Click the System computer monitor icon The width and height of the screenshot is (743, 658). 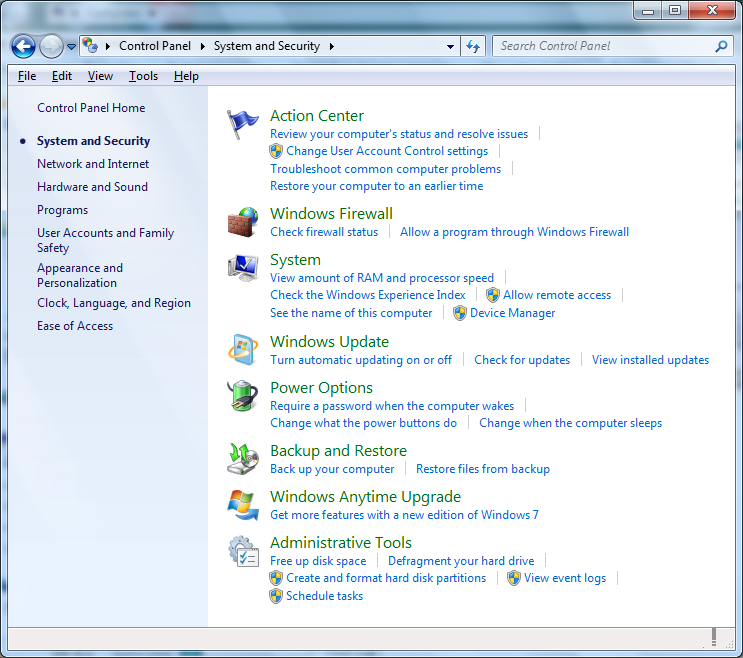click(243, 268)
